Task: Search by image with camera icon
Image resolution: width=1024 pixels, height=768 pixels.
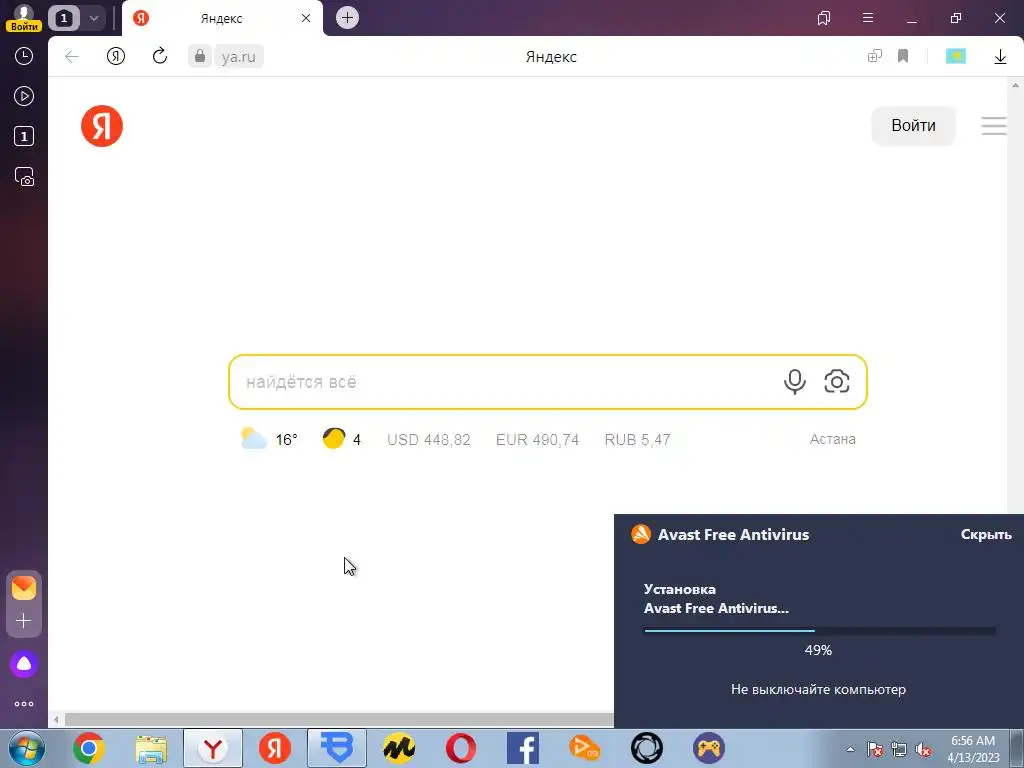Action: coord(837,381)
